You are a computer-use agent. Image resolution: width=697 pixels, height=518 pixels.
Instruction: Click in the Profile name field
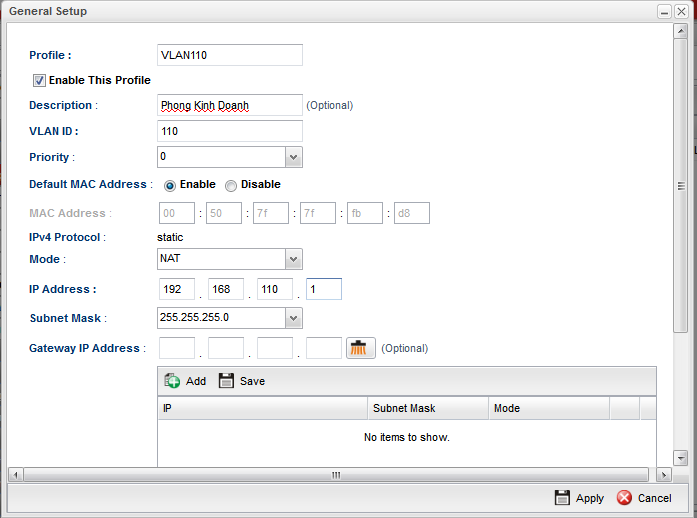pyautogui.click(x=230, y=55)
